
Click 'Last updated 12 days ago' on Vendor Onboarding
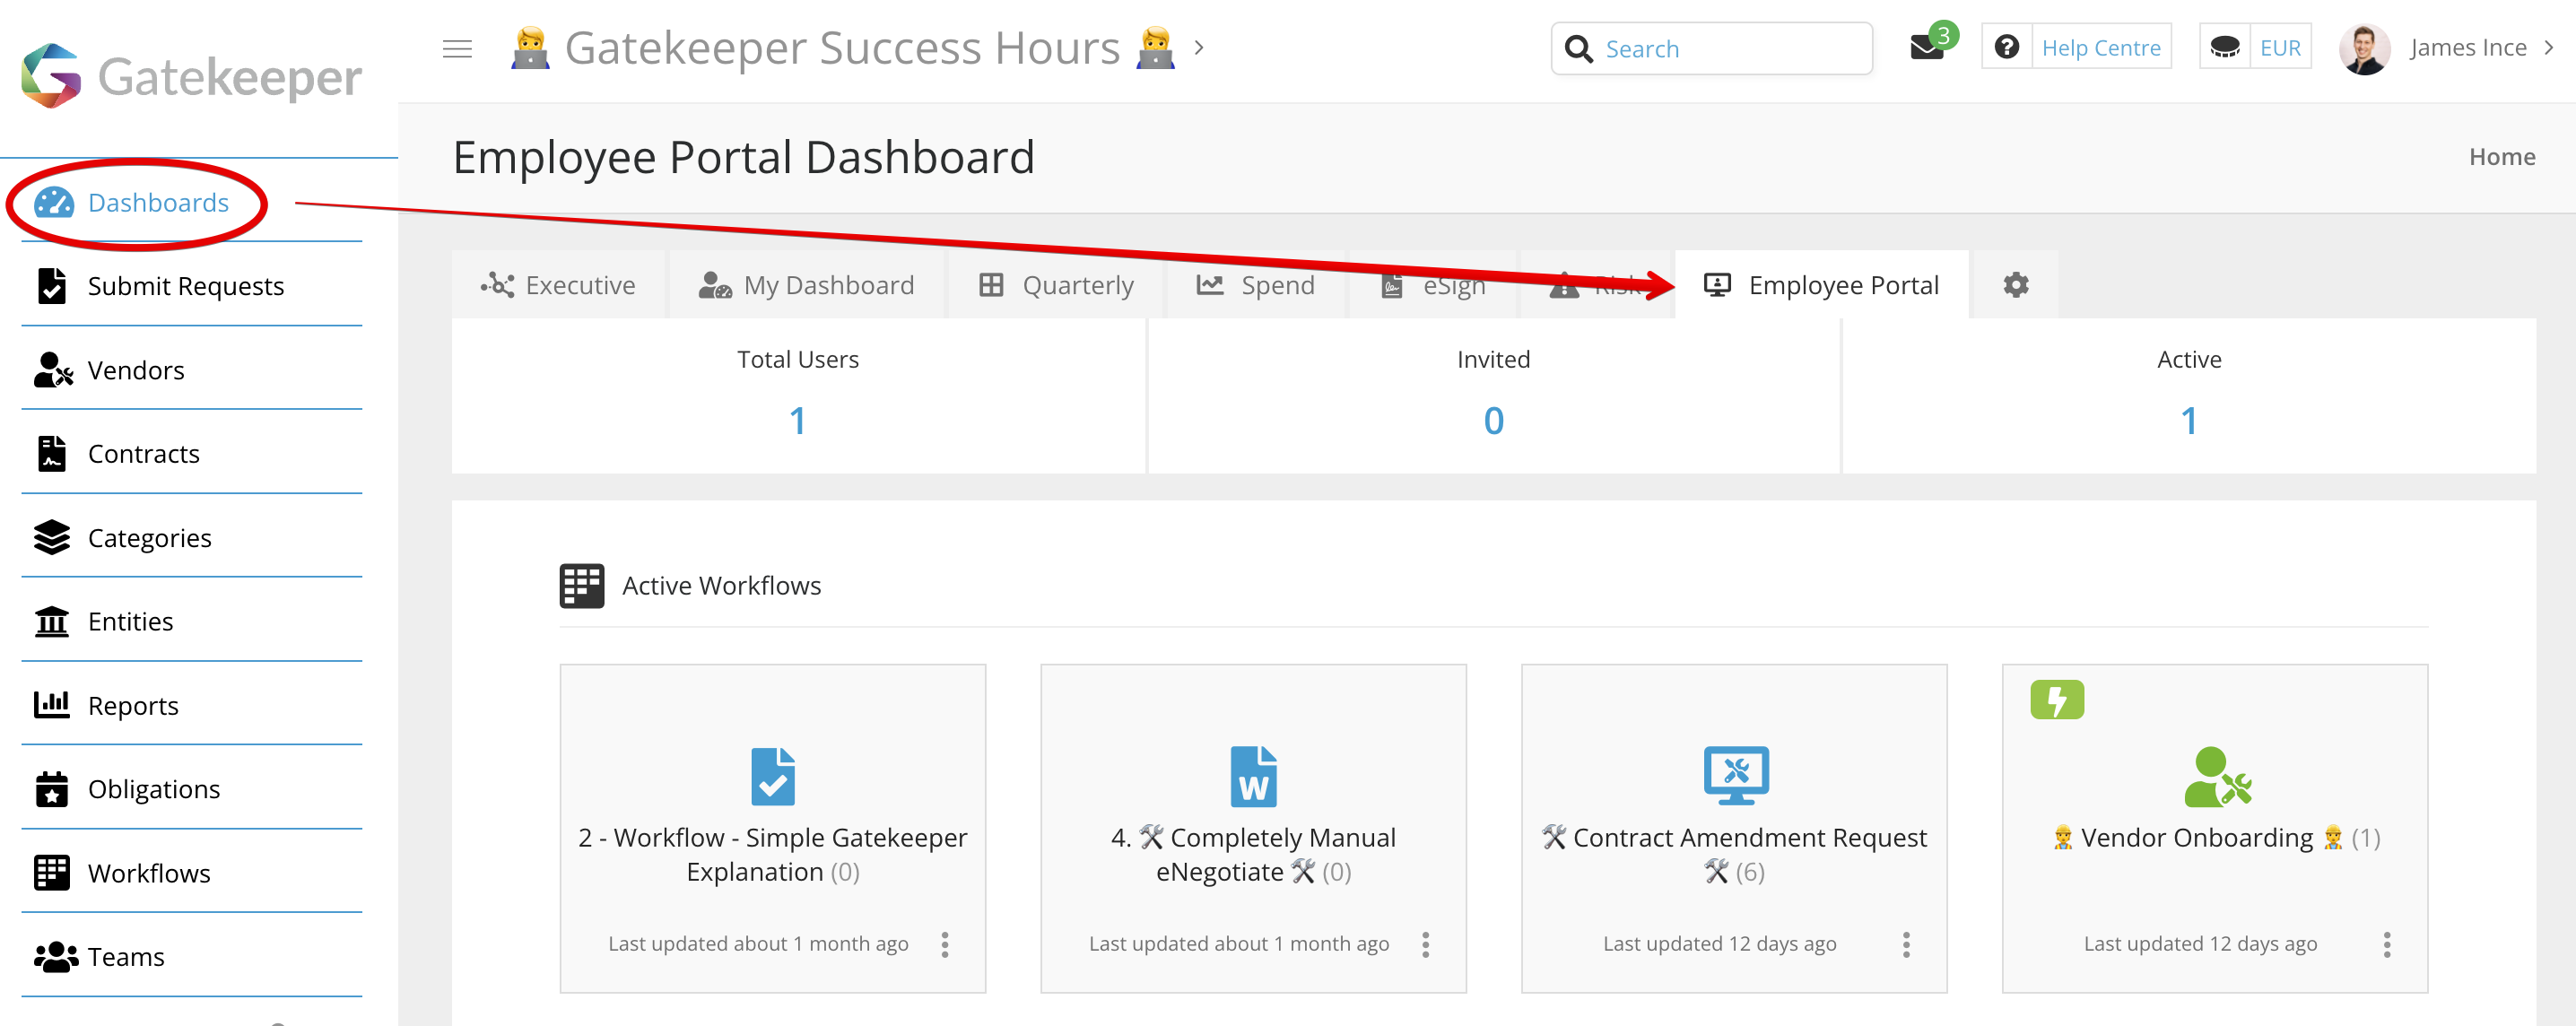pyautogui.click(x=2199, y=944)
